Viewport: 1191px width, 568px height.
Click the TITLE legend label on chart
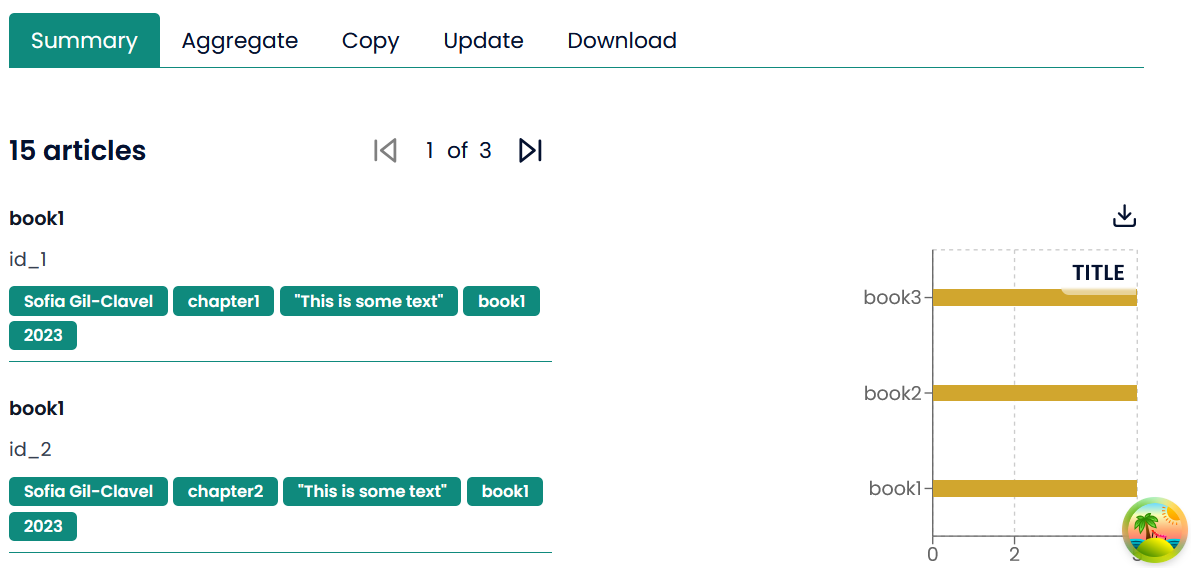pos(1098,273)
